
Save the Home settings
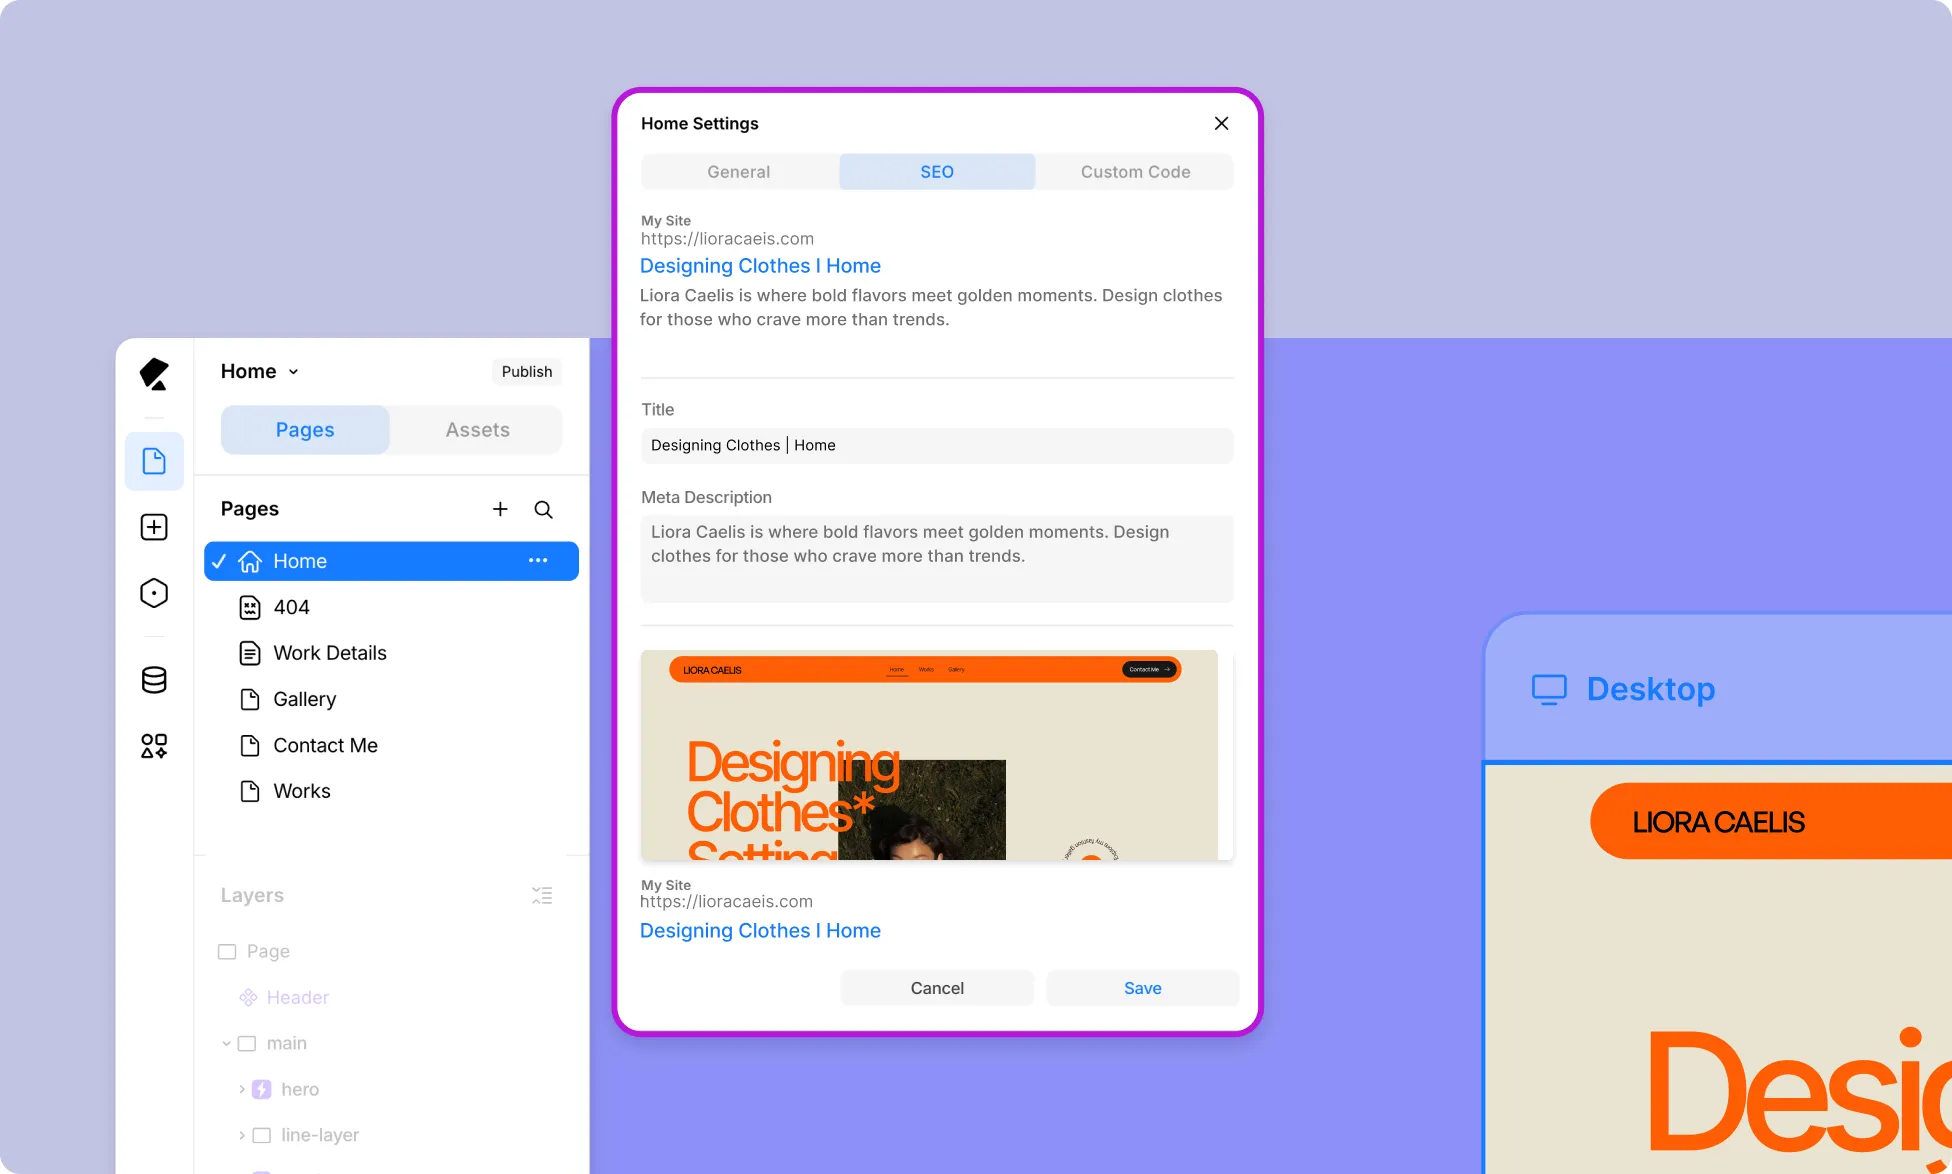[1142, 988]
